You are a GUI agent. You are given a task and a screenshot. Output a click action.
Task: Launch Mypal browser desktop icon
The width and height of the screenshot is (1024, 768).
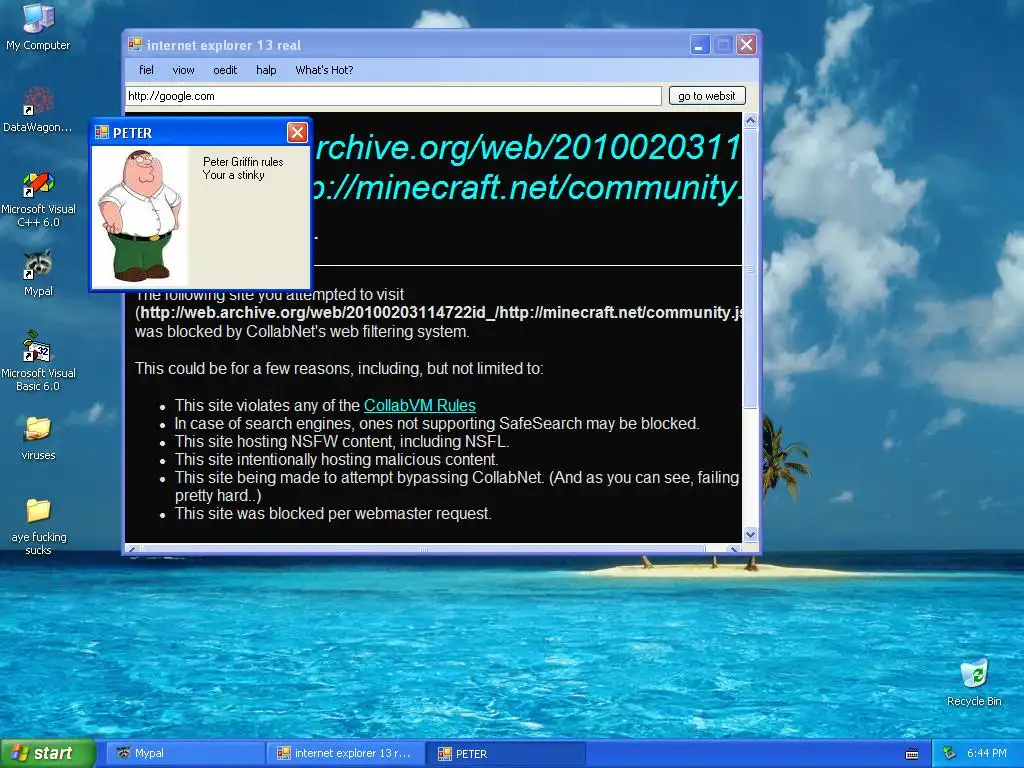[x=38, y=273]
